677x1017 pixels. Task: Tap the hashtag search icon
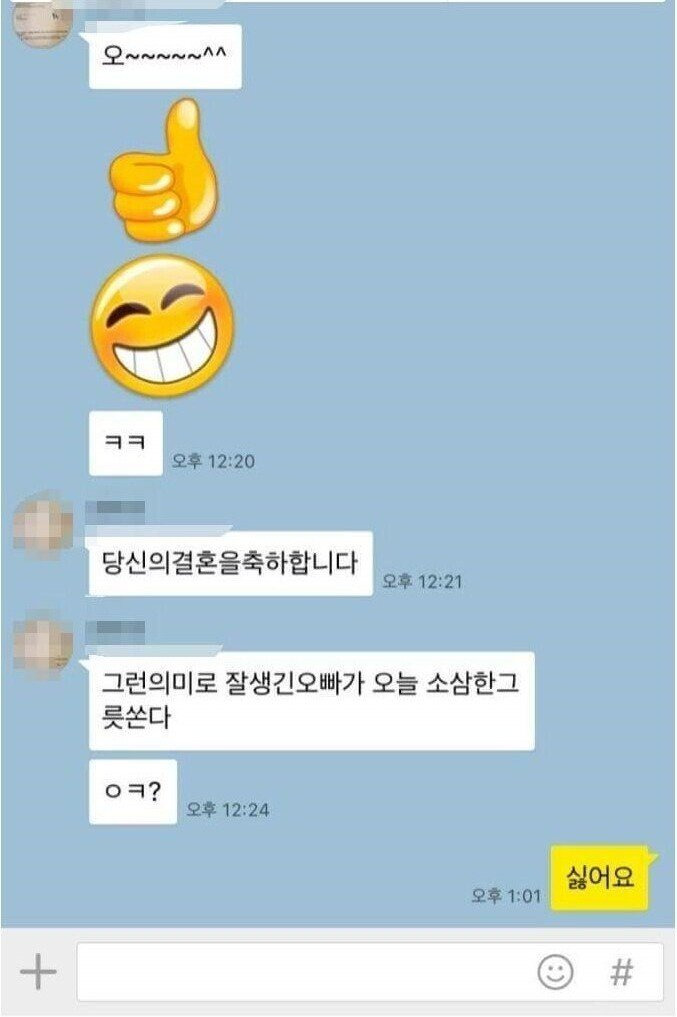[x=621, y=972]
